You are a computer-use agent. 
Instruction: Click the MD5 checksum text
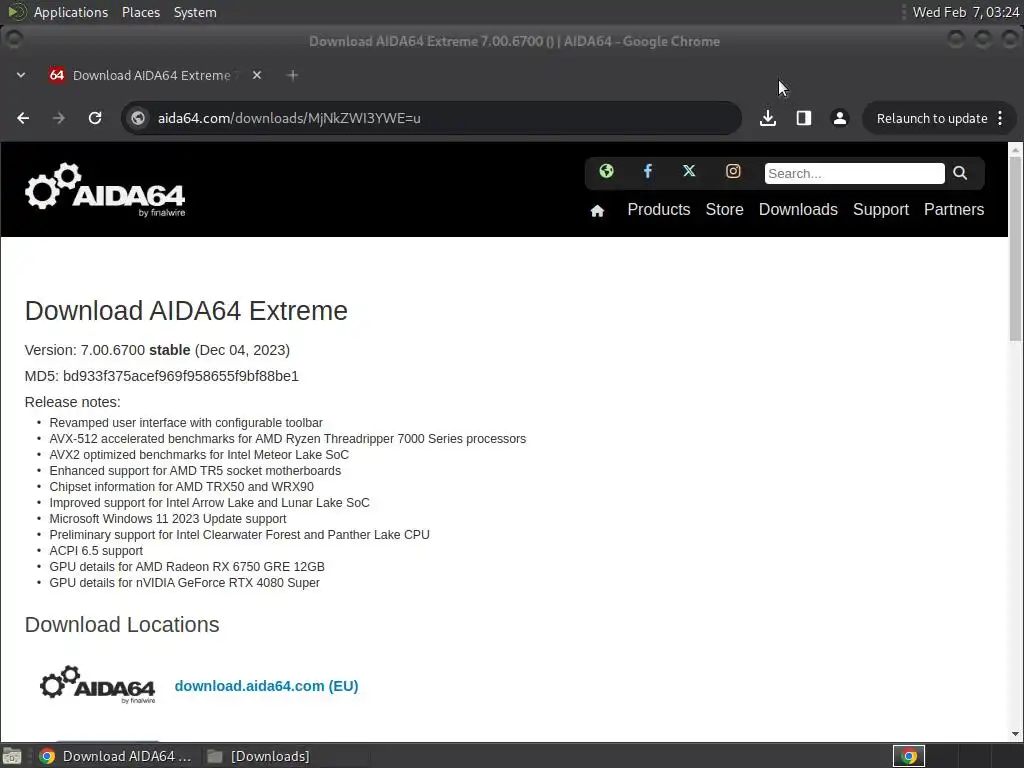pyautogui.click(x=161, y=376)
